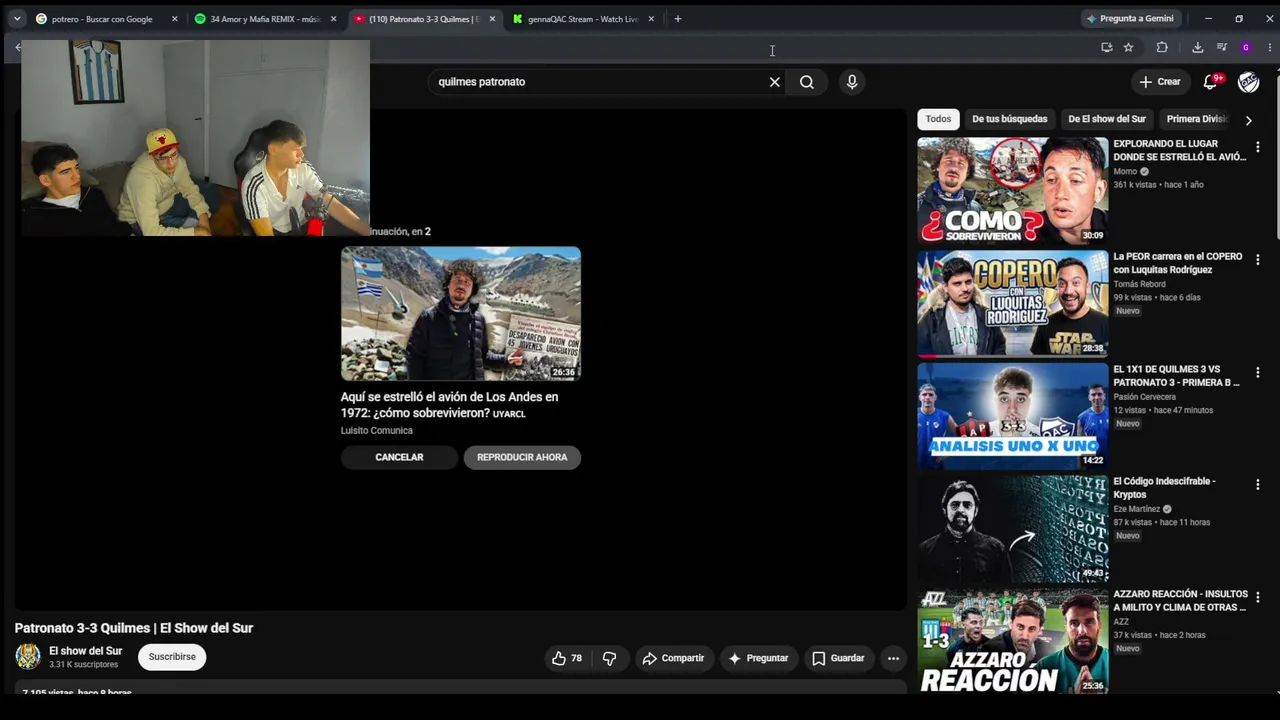Image resolution: width=1280 pixels, height=720 pixels.
Task: Open a new browser tab
Action: point(678,19)
